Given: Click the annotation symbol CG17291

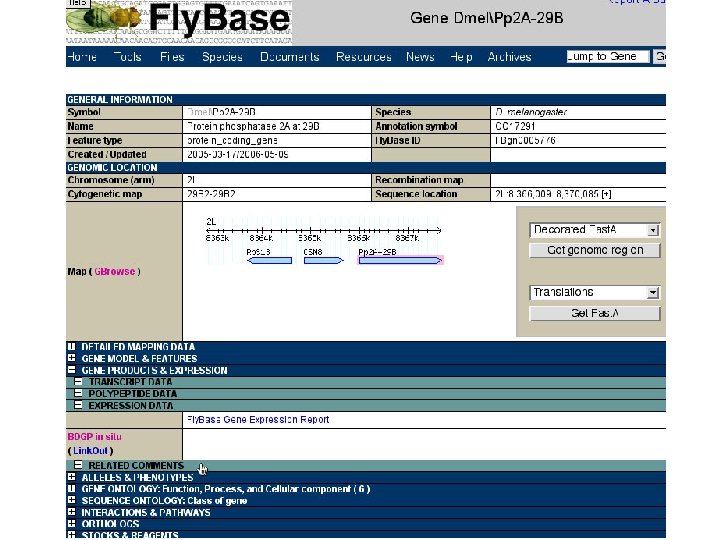Looking at the screenshot, I should pyautogui.click(x=515, y=126).
